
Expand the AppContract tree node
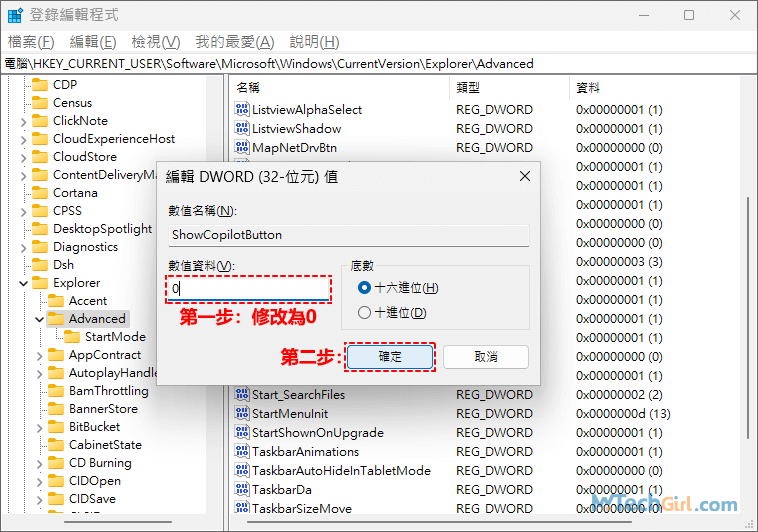[39, 356]
